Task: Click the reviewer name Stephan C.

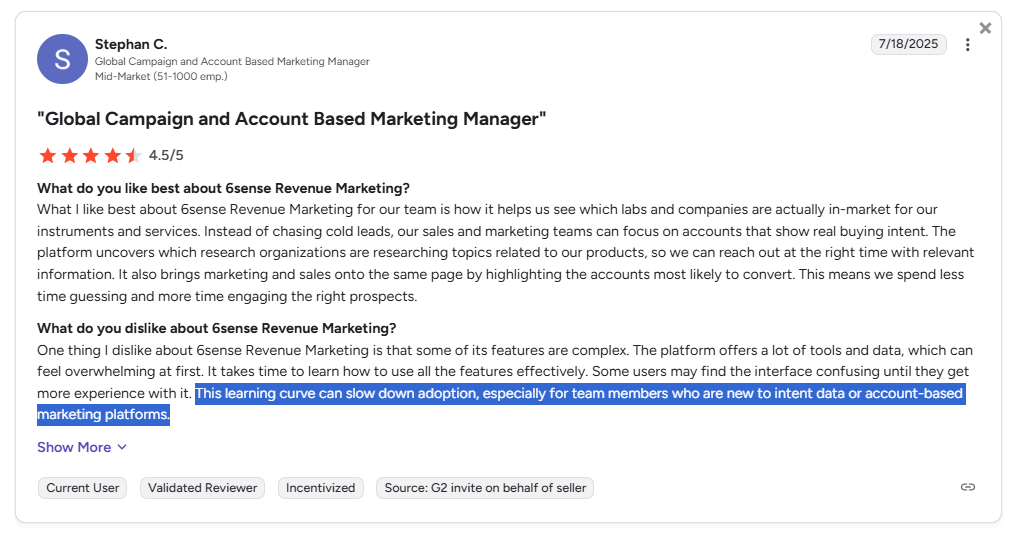Action: (x=131, y=44)
